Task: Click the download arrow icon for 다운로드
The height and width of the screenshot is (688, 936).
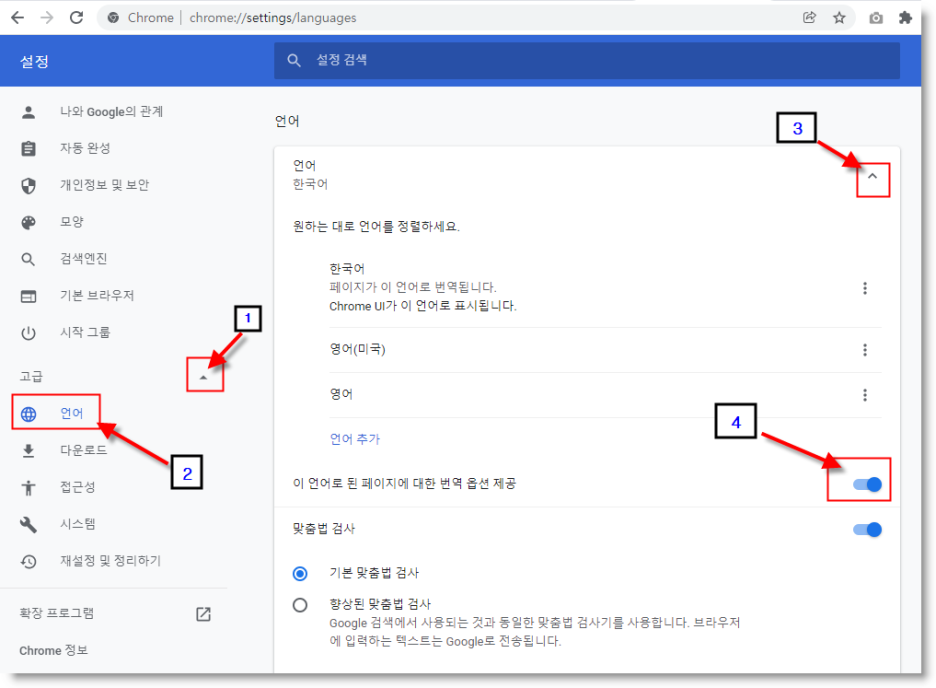Action: pos(28,451)
